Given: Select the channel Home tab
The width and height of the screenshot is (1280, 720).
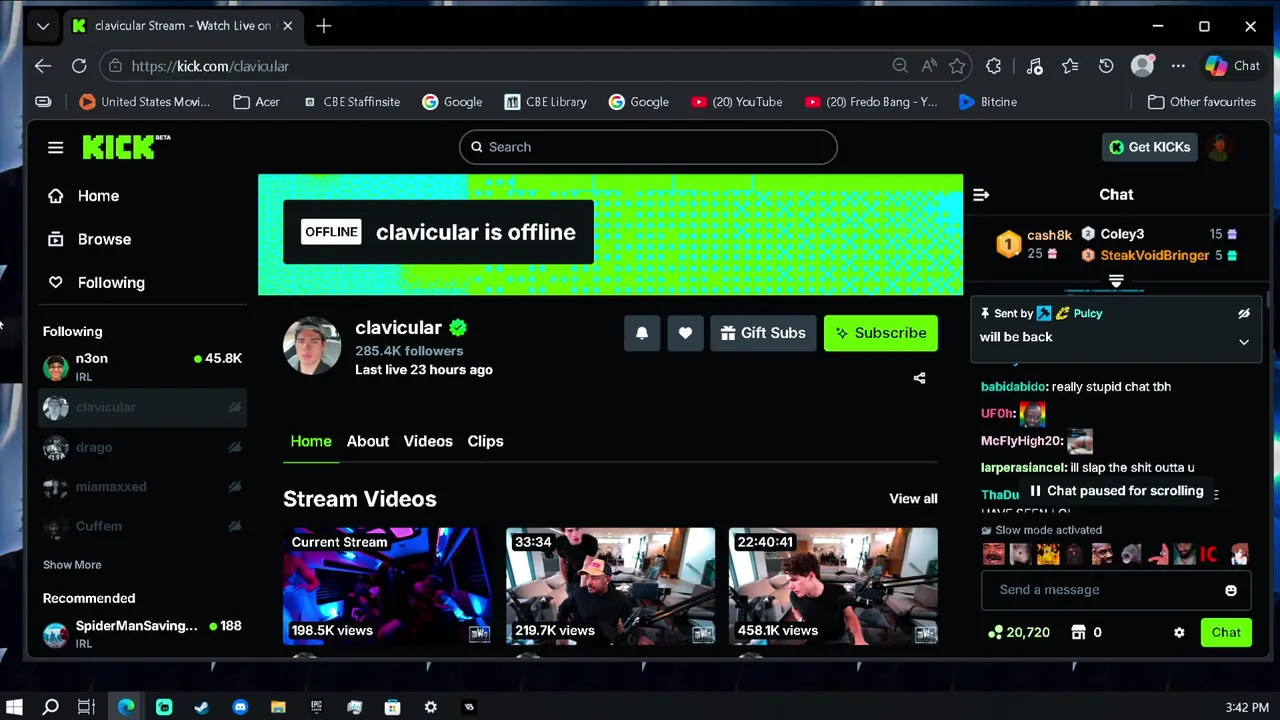Looking at the screenshot, I should click(311, 441).
